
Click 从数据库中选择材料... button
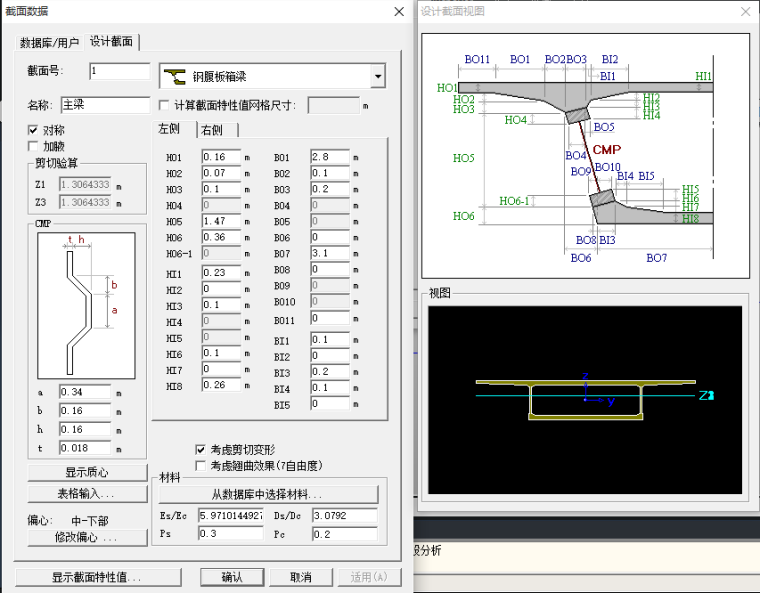click(267, 495)
